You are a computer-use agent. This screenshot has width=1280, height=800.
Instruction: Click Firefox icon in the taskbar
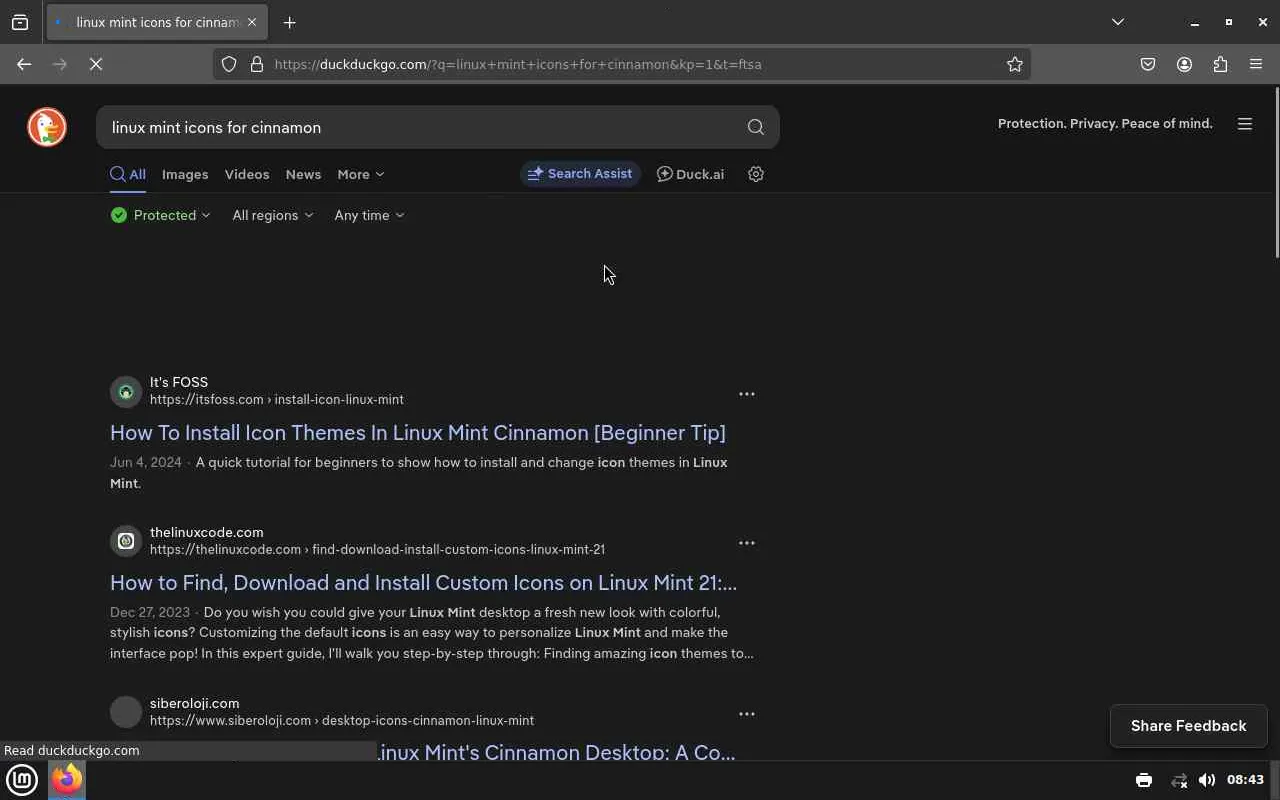[67, 780]
